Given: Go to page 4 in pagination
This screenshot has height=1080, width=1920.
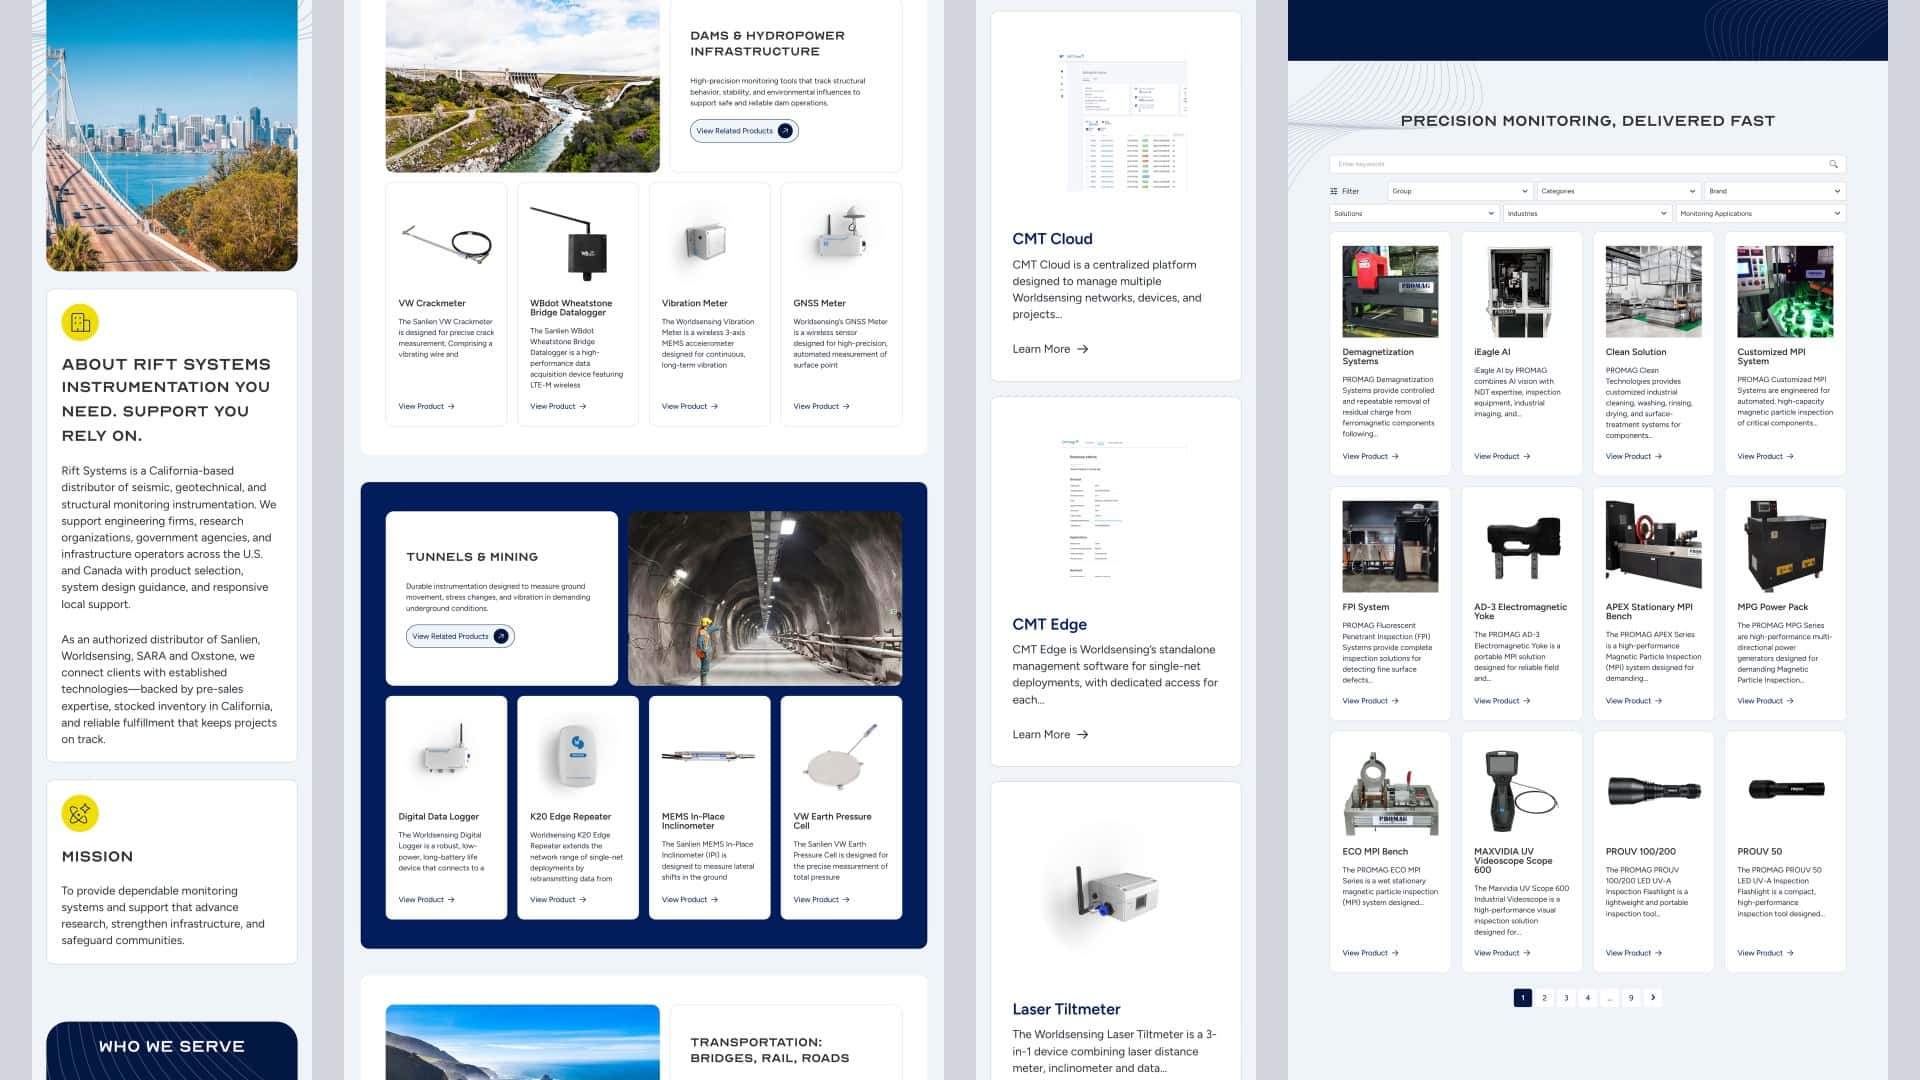Looking at the screenshot, I should click(x=1588, y=997).
